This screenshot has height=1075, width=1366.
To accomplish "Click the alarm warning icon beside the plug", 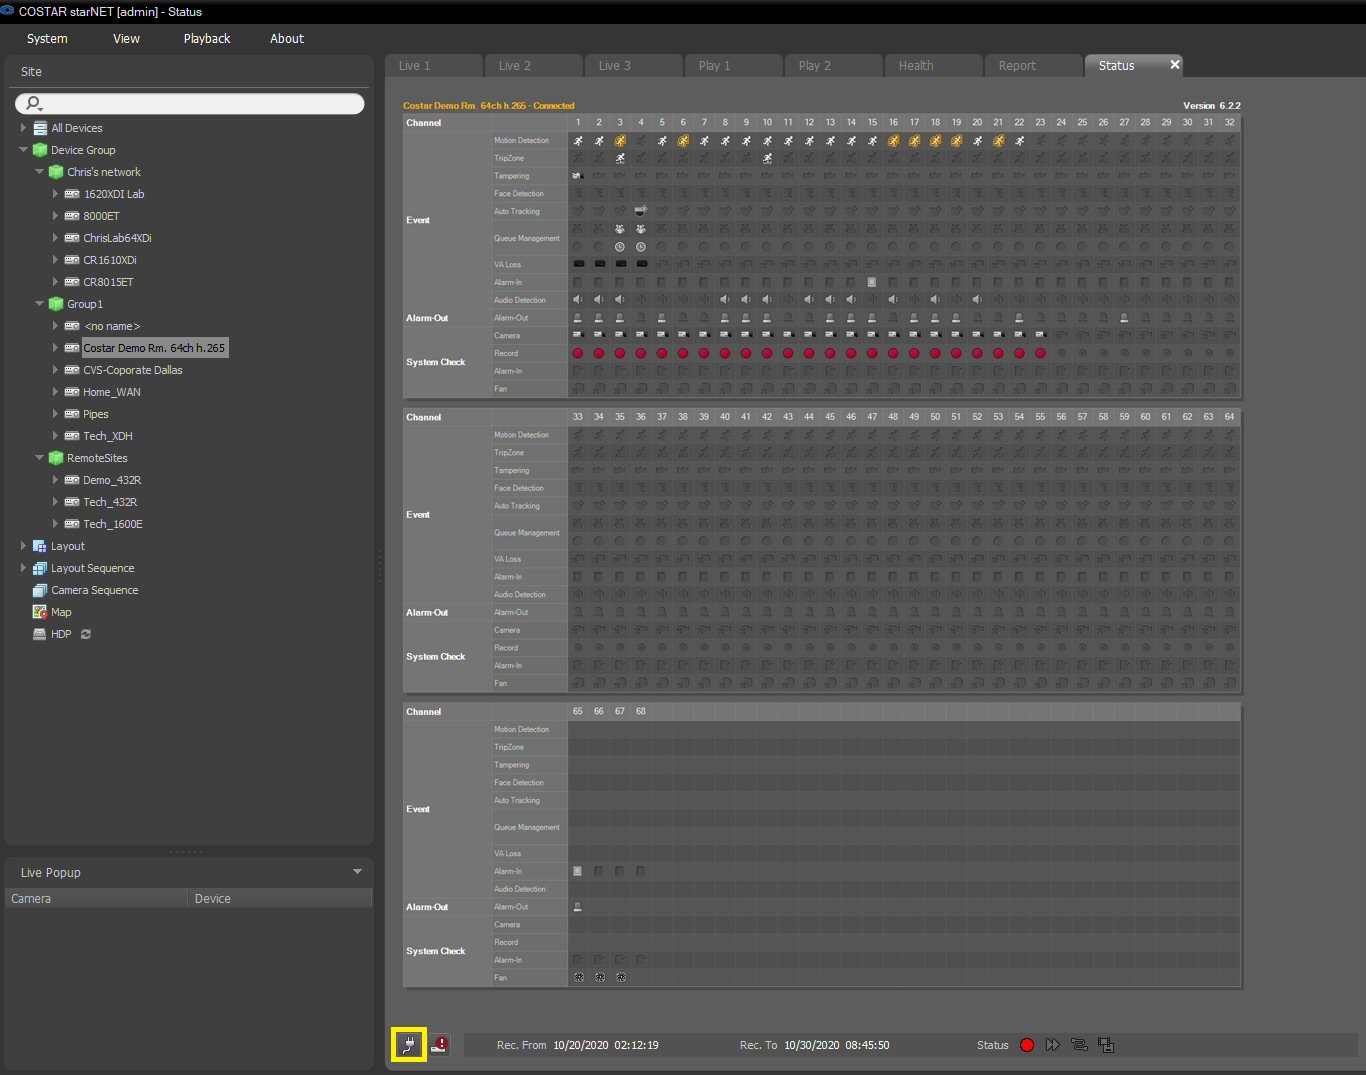I will [440, 1045].
